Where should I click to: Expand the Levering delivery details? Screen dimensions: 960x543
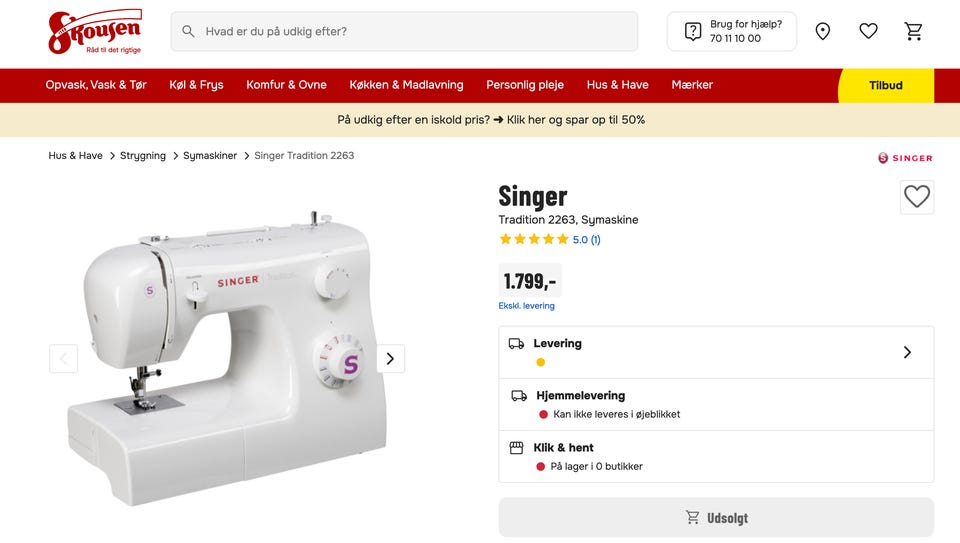click(x=906, y=352)
